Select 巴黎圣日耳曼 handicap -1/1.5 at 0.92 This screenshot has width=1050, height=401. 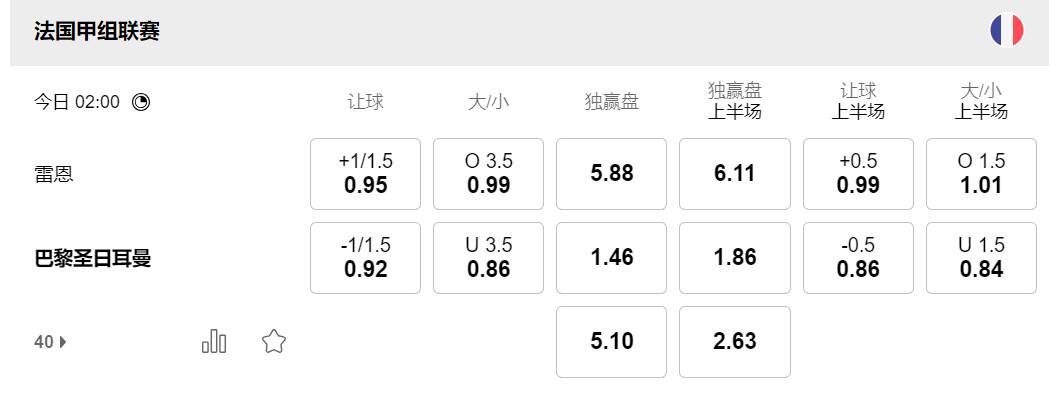pos(365,258)
